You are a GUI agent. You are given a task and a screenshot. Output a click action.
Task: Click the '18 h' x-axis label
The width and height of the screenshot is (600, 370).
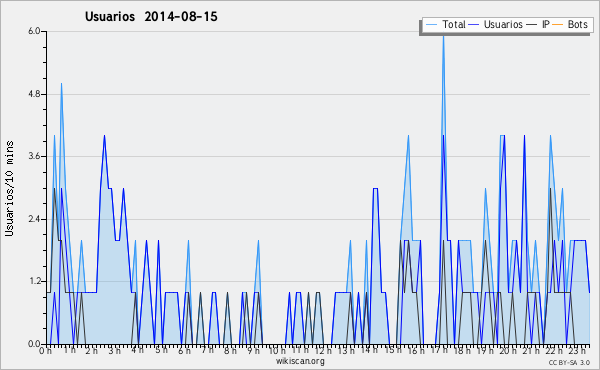462,350
